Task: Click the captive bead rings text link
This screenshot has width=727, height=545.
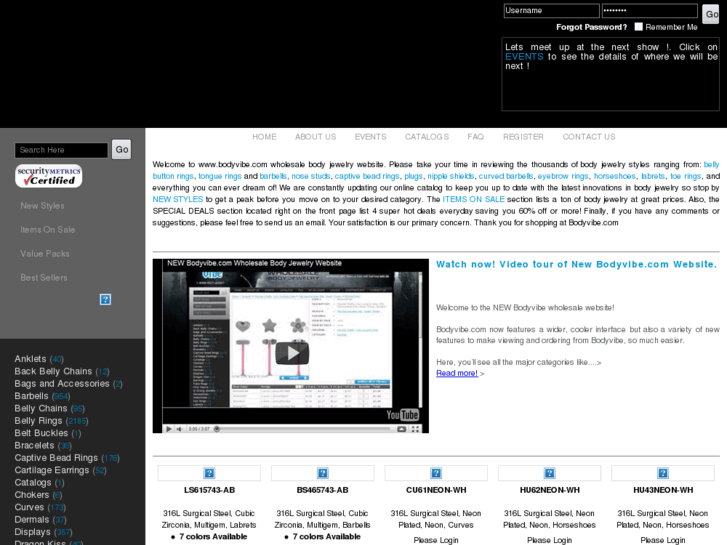Action: 367,176
